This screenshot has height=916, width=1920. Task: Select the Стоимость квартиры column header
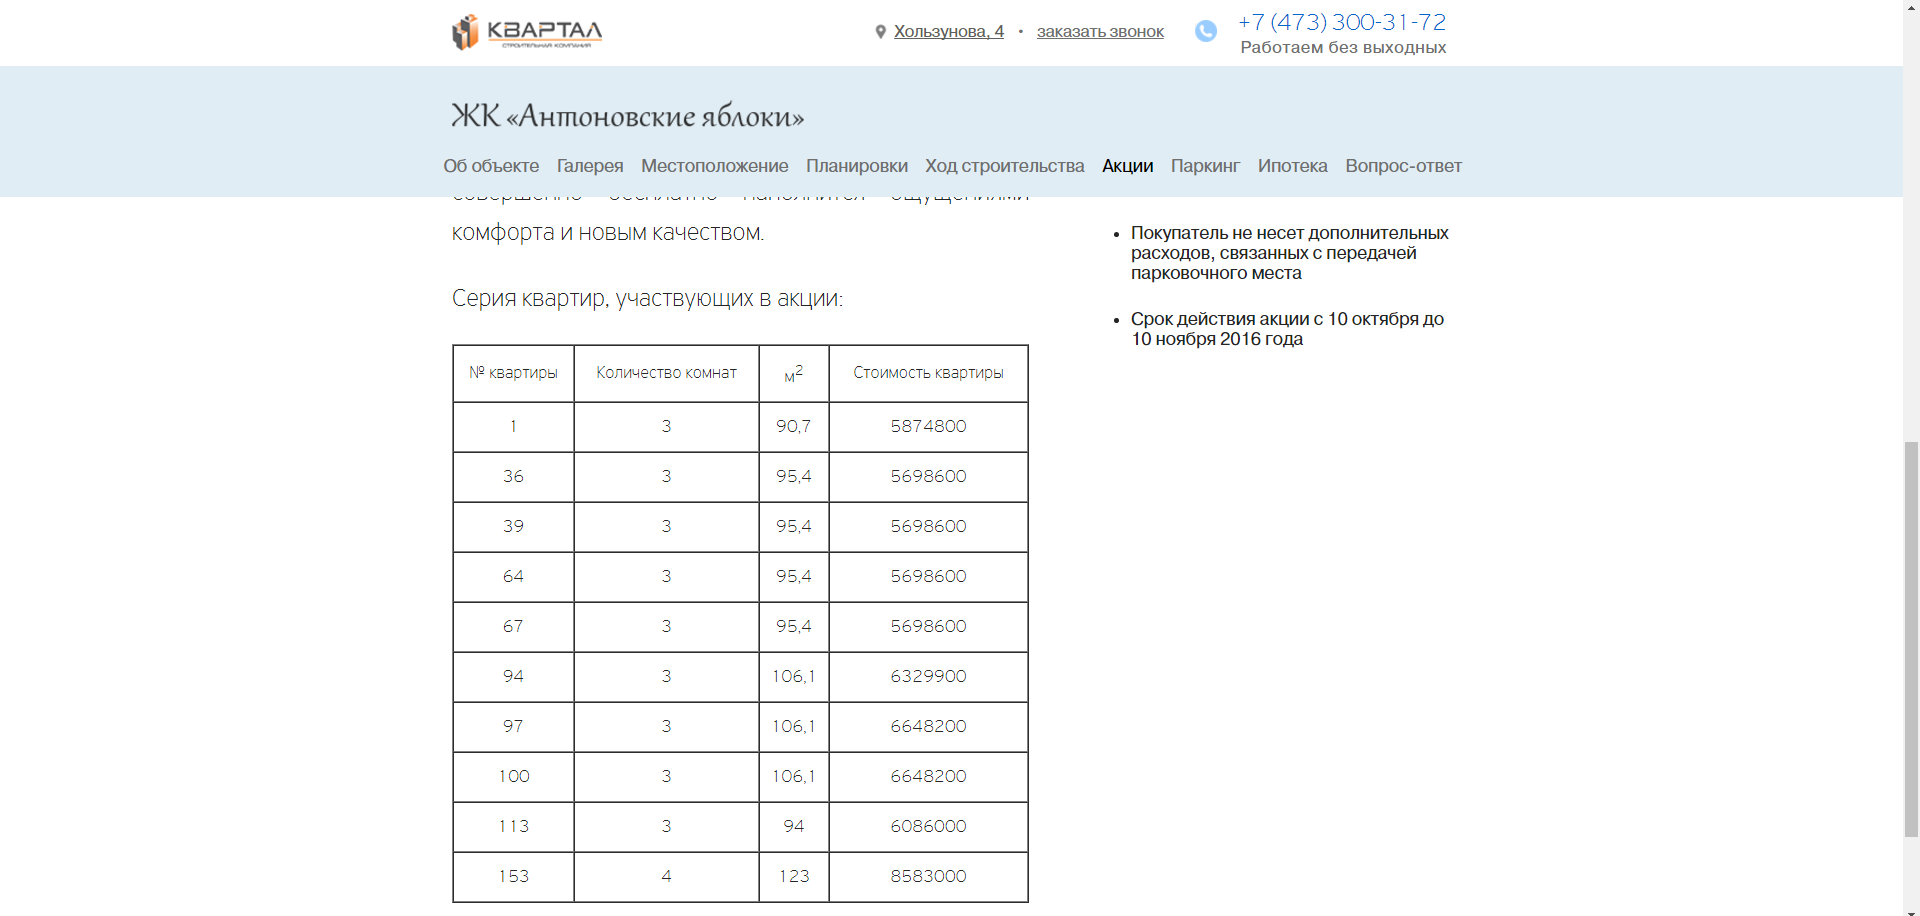(x=928, y=373)
